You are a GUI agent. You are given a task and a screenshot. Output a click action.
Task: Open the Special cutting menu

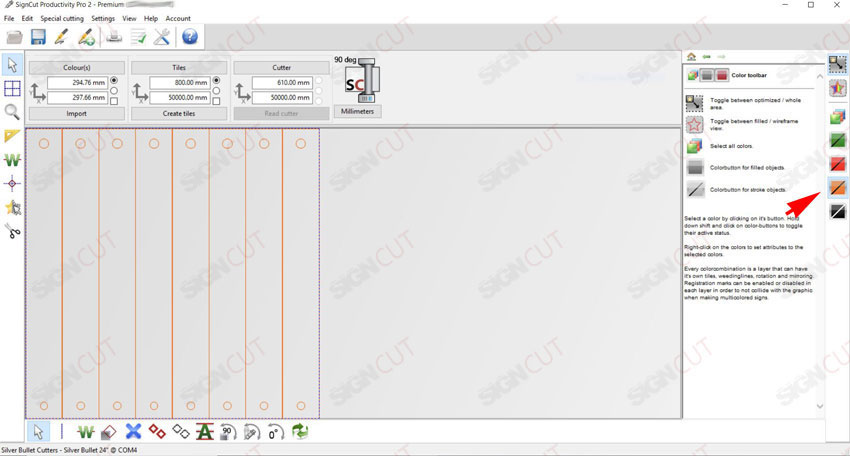point(62,18)
